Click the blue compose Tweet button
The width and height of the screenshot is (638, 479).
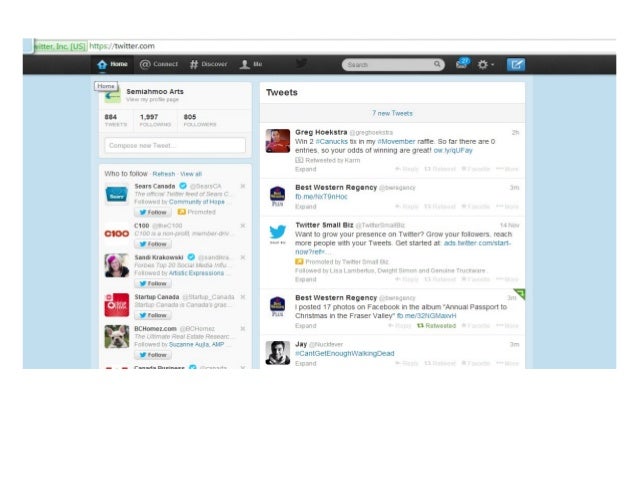[x=516, y=64]
